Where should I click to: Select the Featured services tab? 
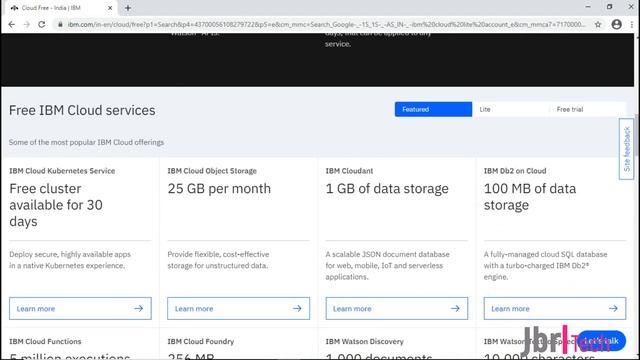433,109
